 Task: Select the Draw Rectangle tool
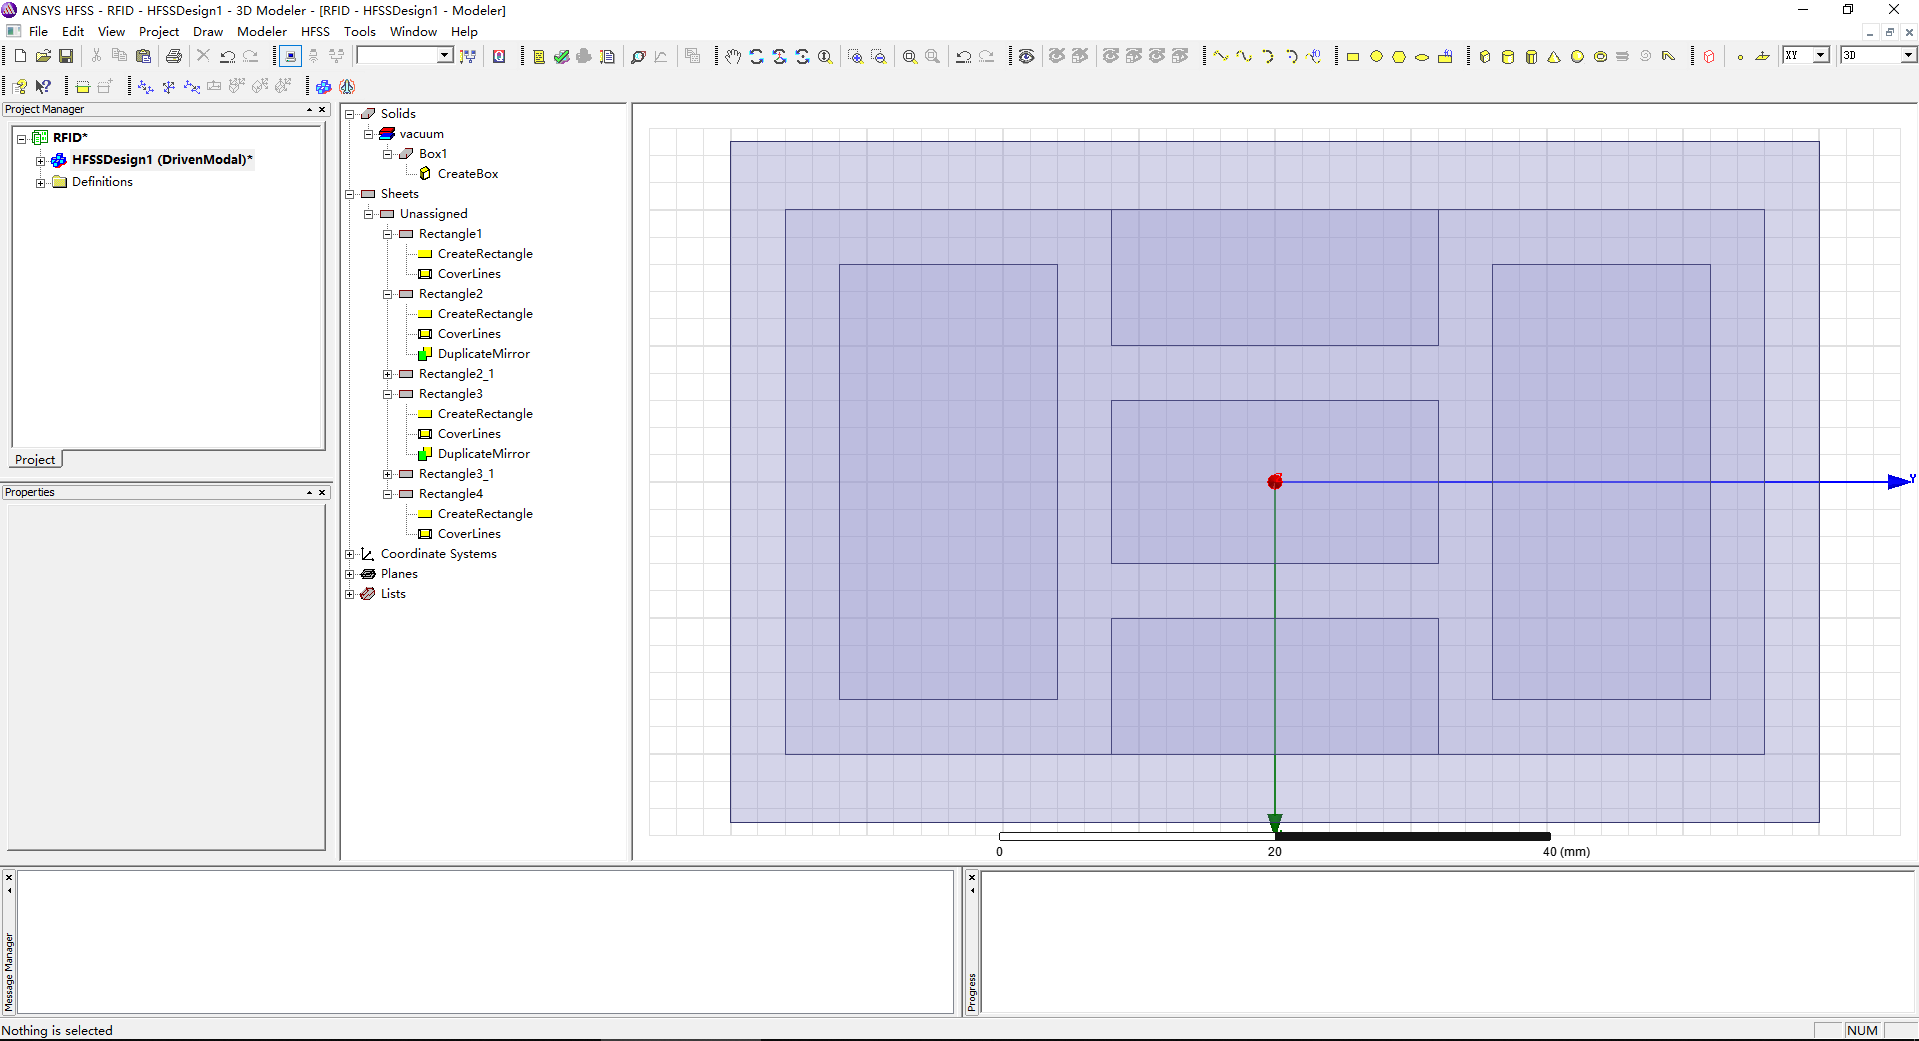click(x=1353, y=57)
